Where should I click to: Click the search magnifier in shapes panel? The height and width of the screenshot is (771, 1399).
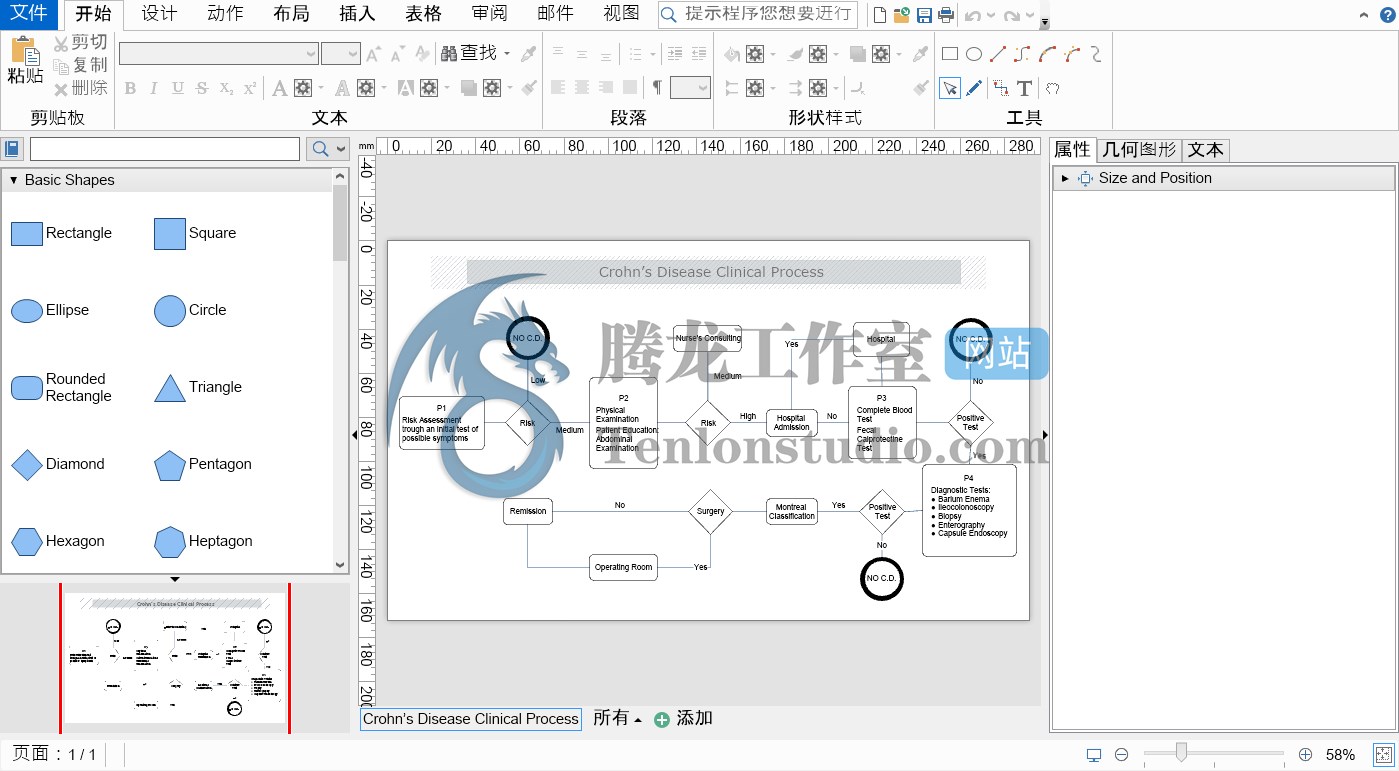[x=320, y=149]
